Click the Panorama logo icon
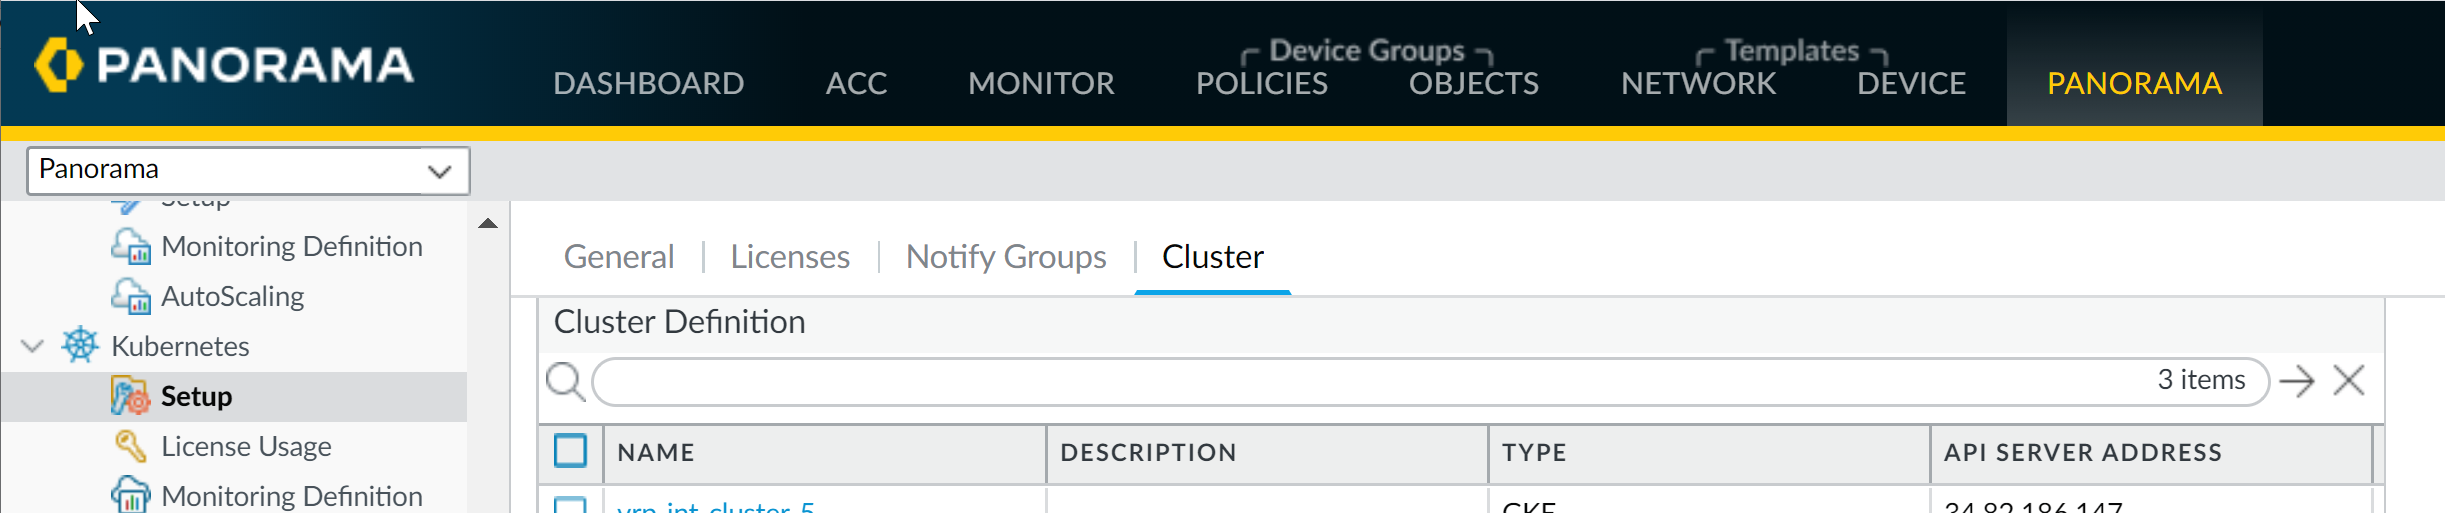This screenshot has height=513, width=2445. pyautogui.click(x=58, y=65)
